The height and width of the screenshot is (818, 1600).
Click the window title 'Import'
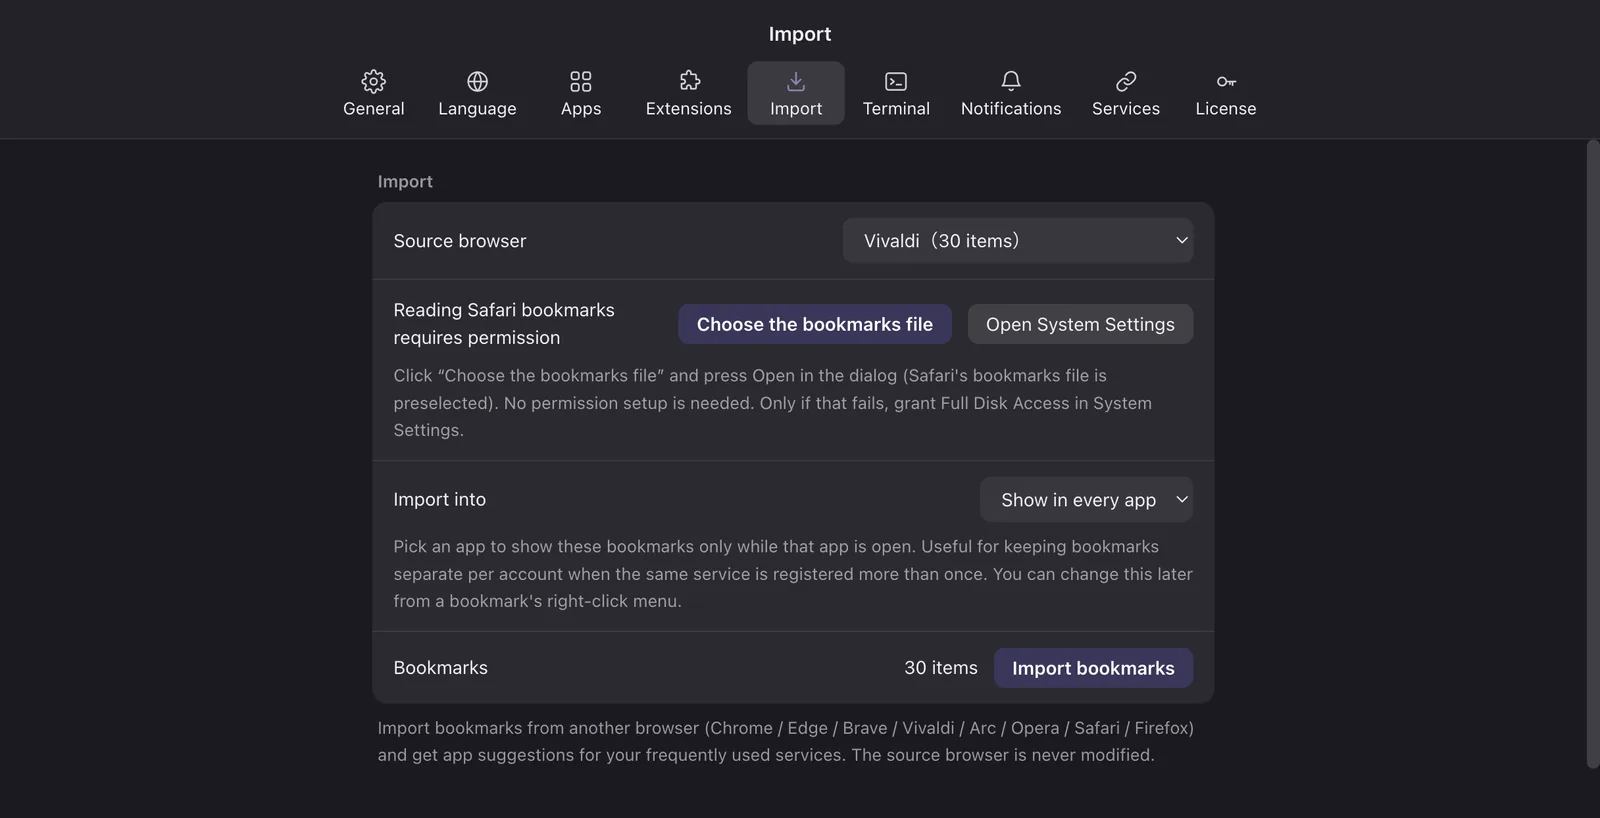800,34
